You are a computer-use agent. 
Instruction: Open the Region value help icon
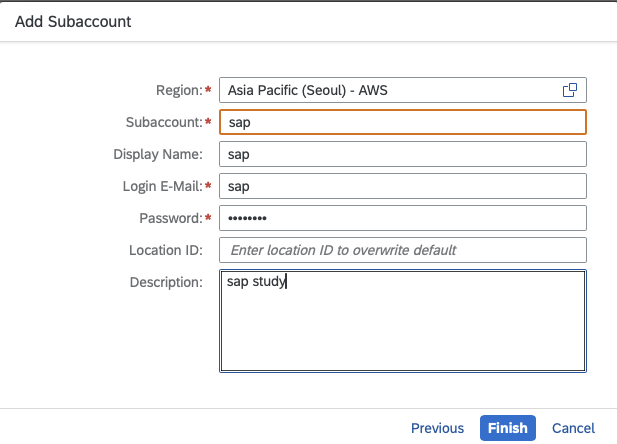pyautogui.click(x=570, y=90)
